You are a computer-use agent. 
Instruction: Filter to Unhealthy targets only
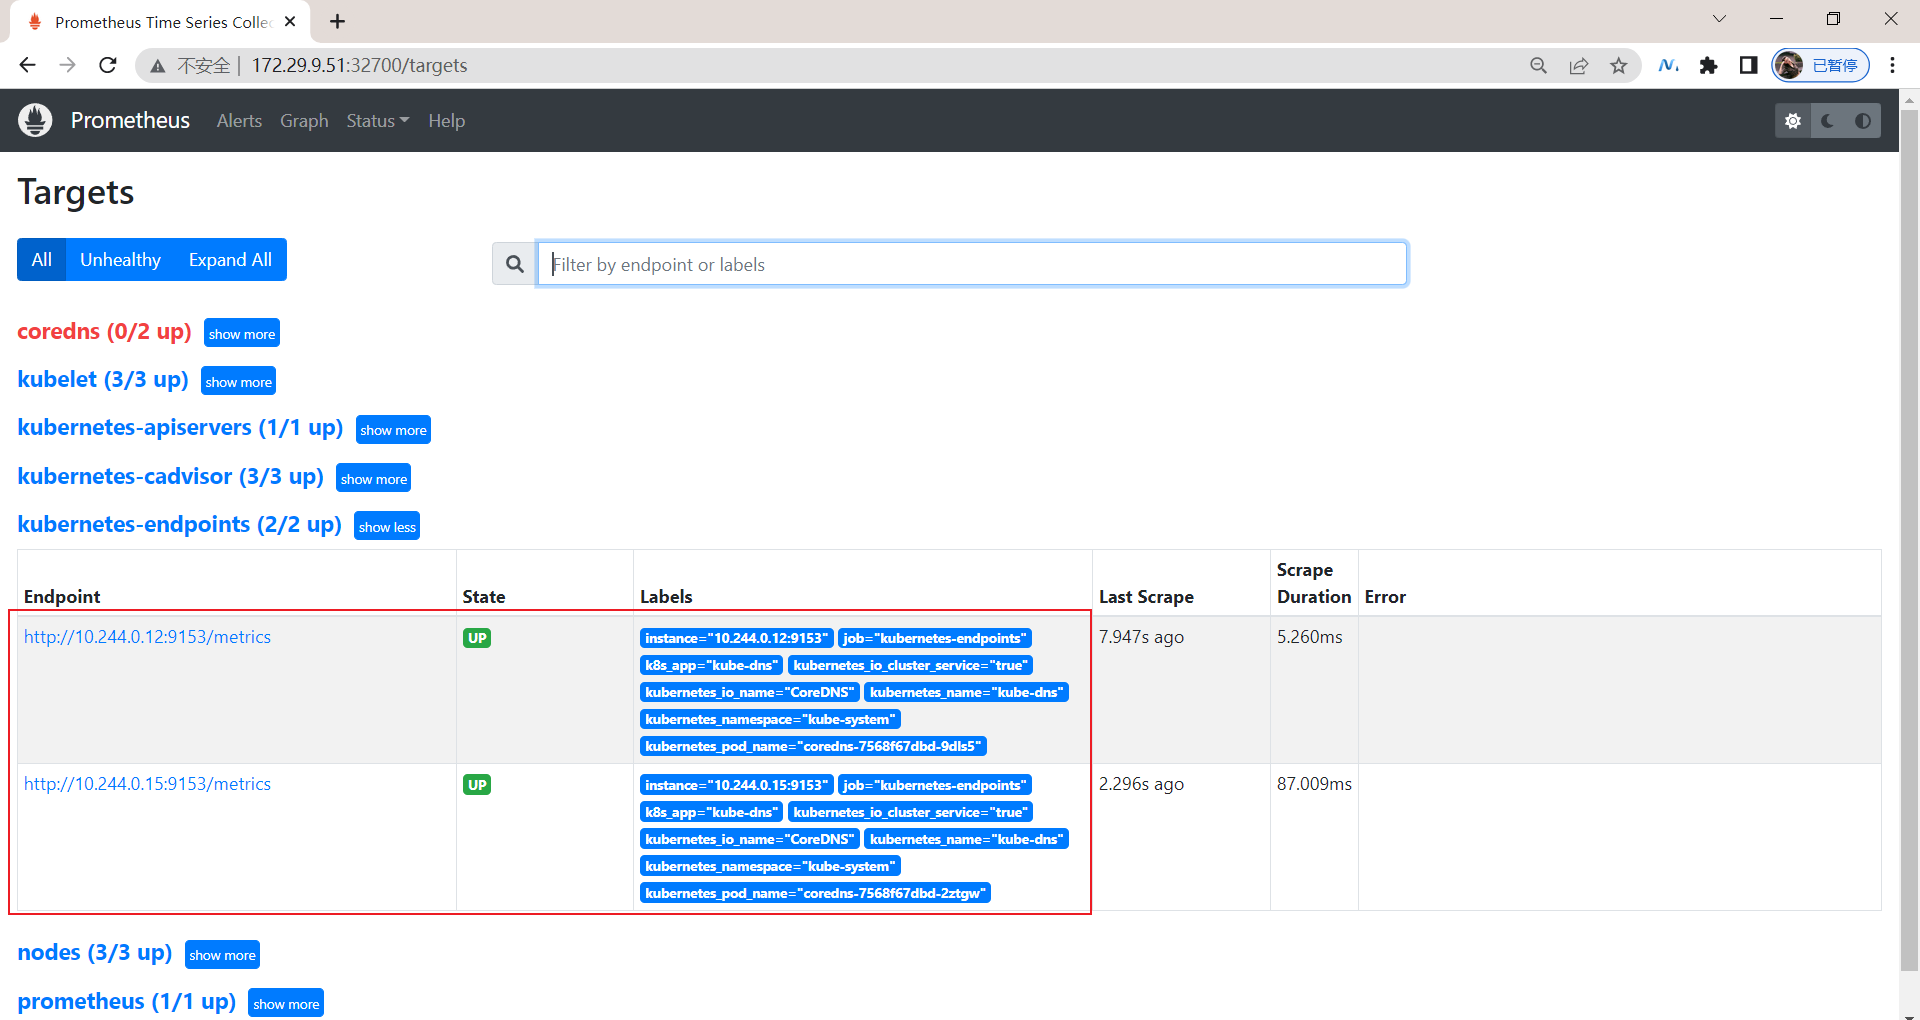tap(120, 260)
